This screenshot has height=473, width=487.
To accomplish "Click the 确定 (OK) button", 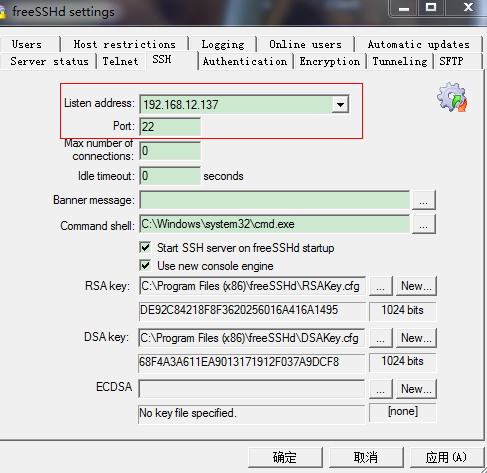I will pyautogui.click(x=285, y=457).
